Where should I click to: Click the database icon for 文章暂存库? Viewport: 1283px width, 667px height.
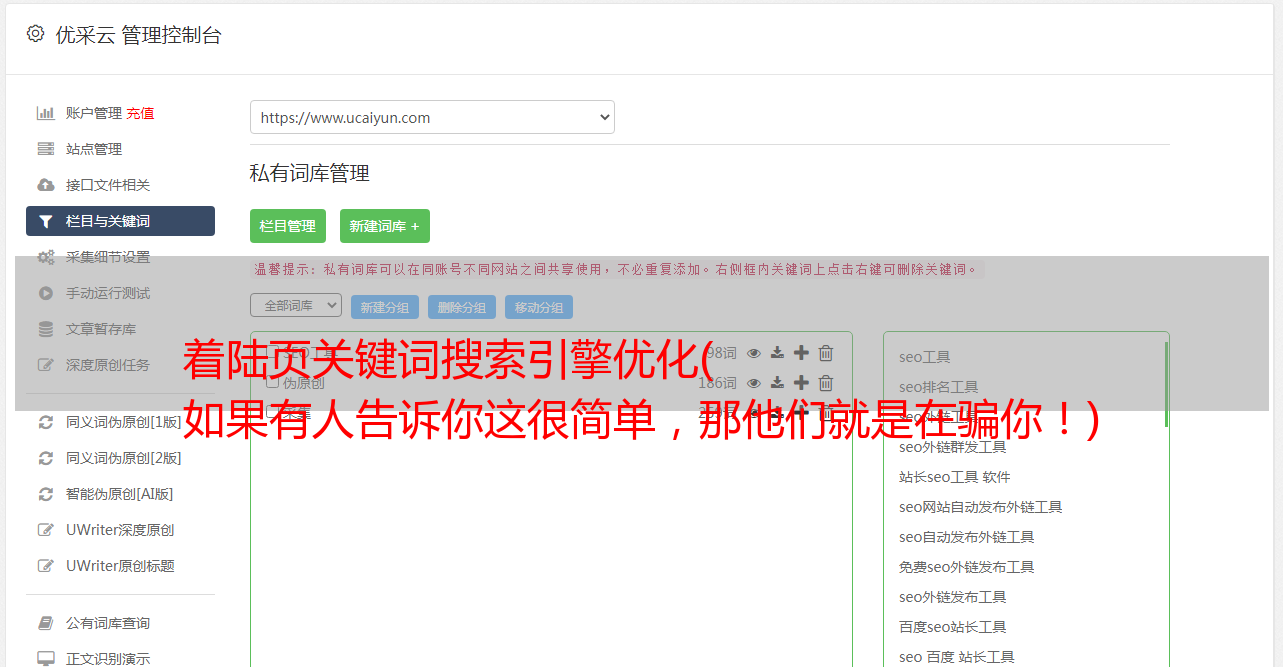46,329
